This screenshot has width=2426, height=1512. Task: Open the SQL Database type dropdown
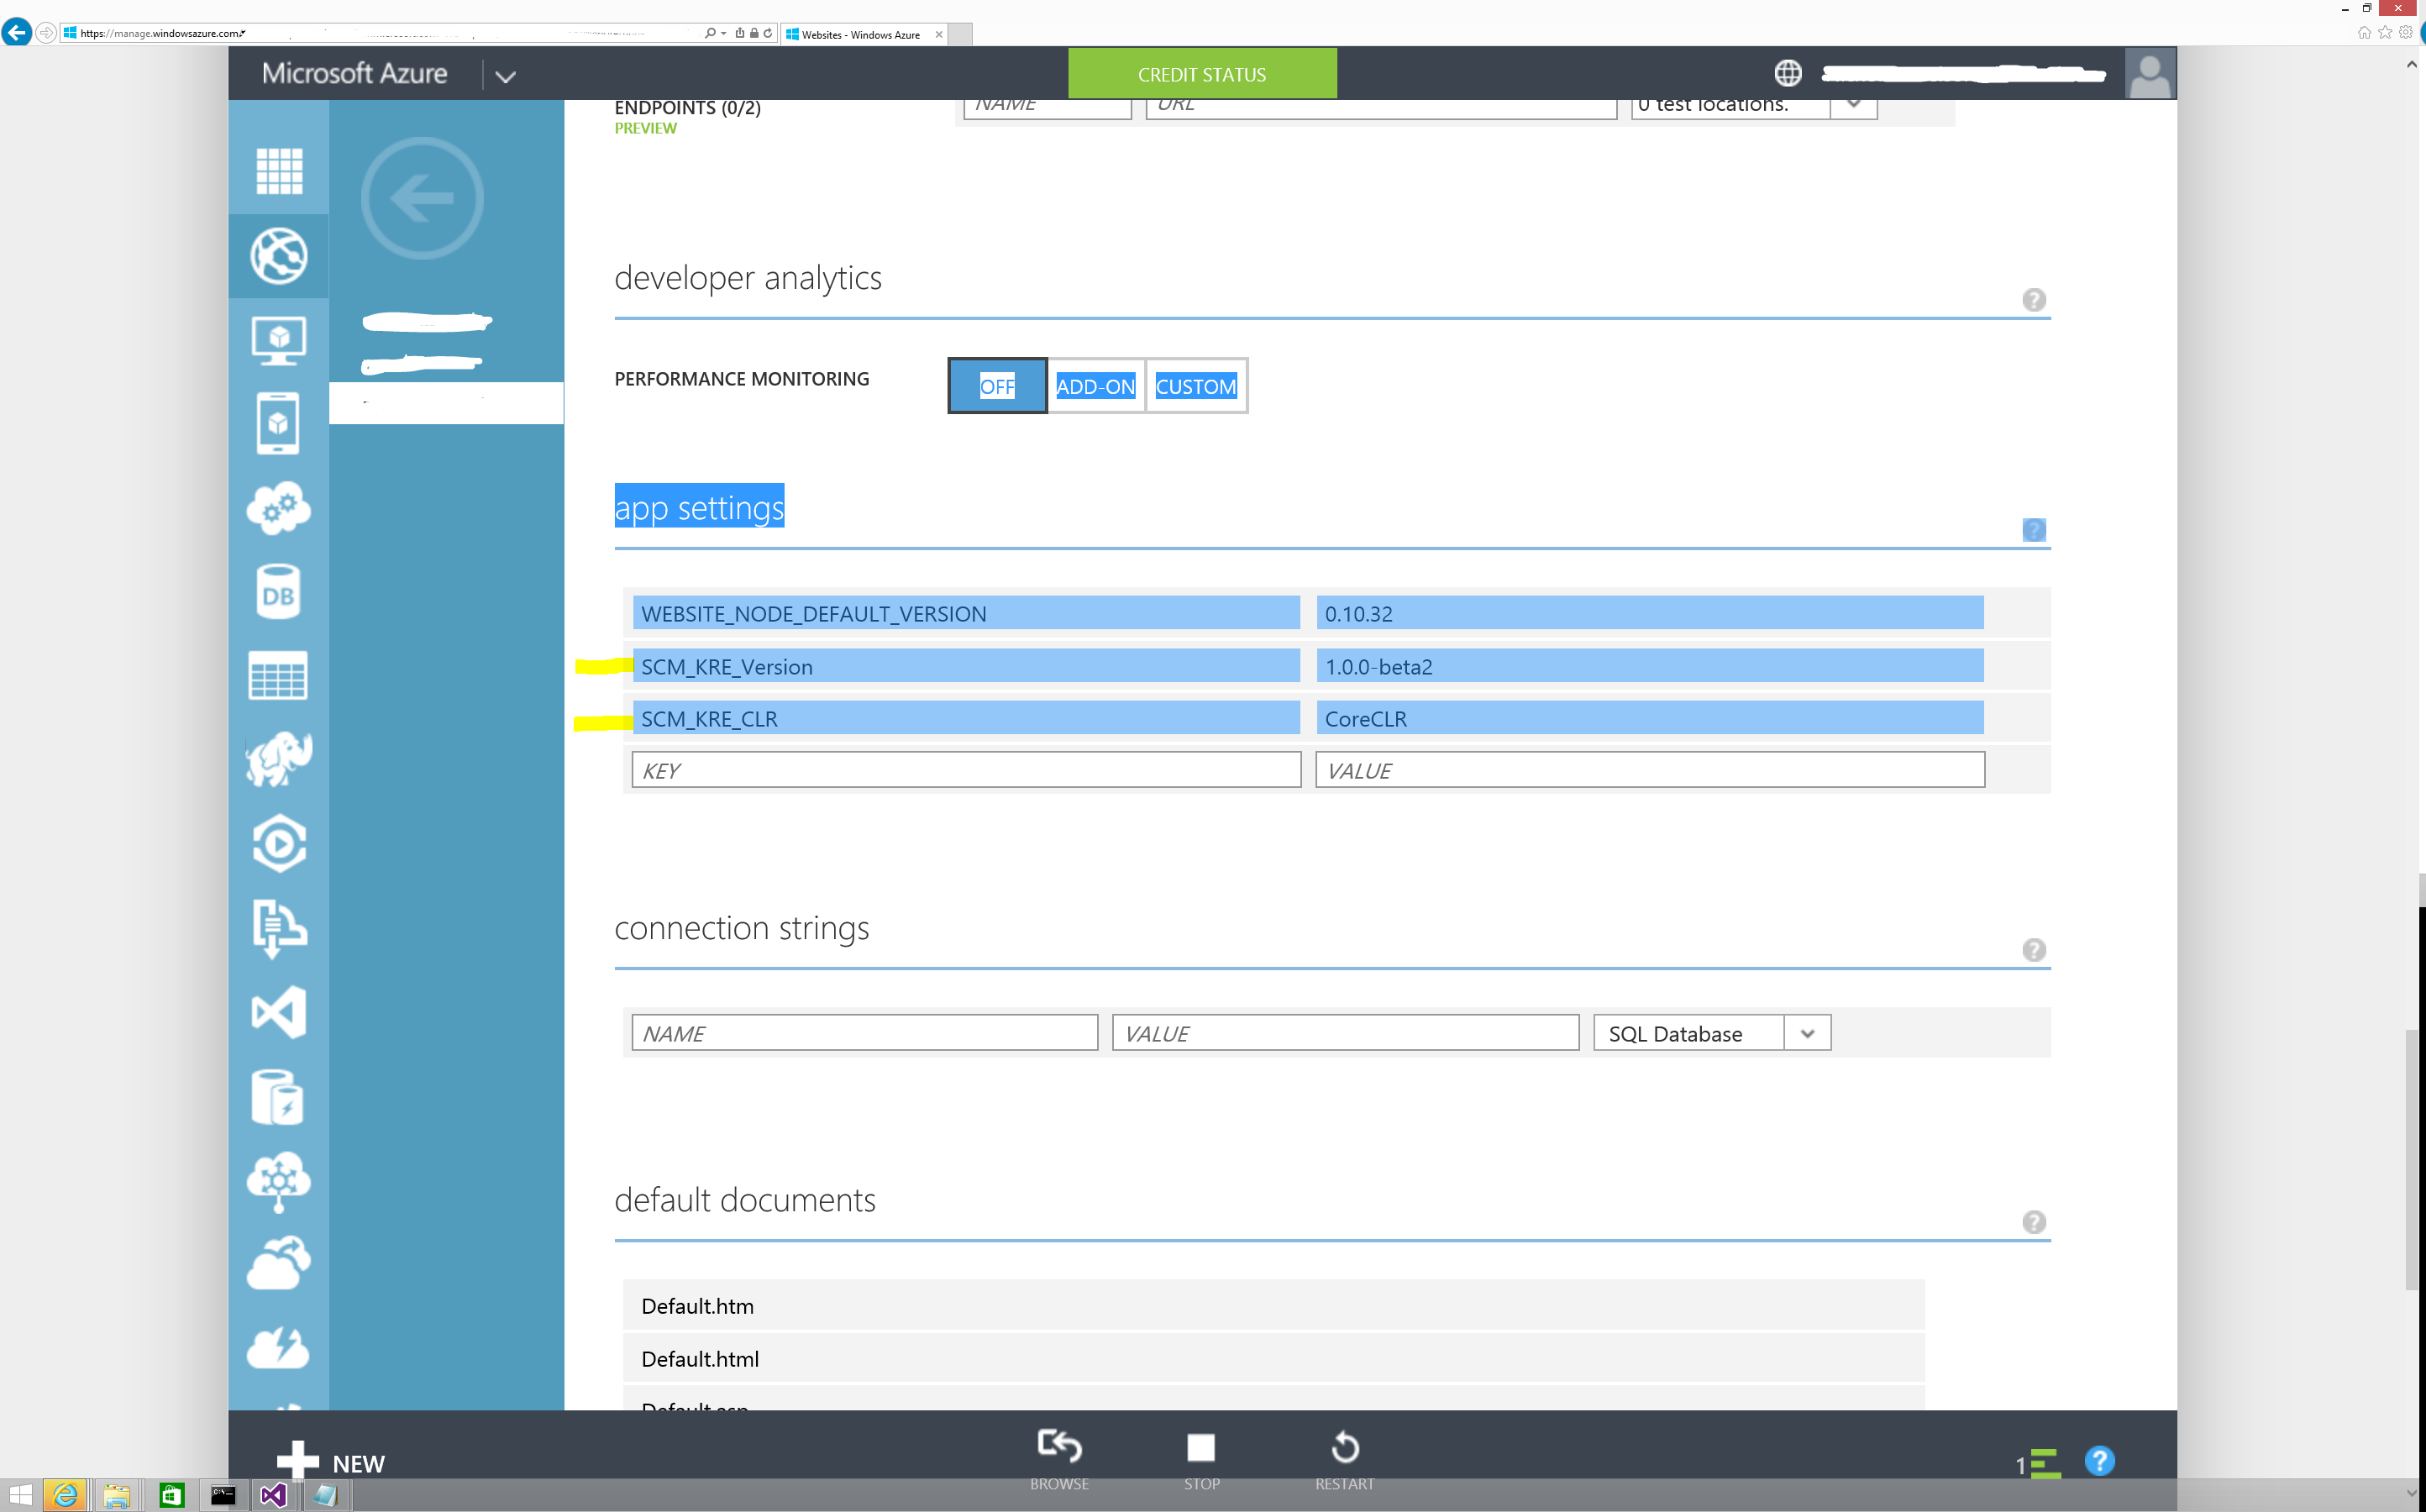pyautogui.click(x=1807, y=1033)
